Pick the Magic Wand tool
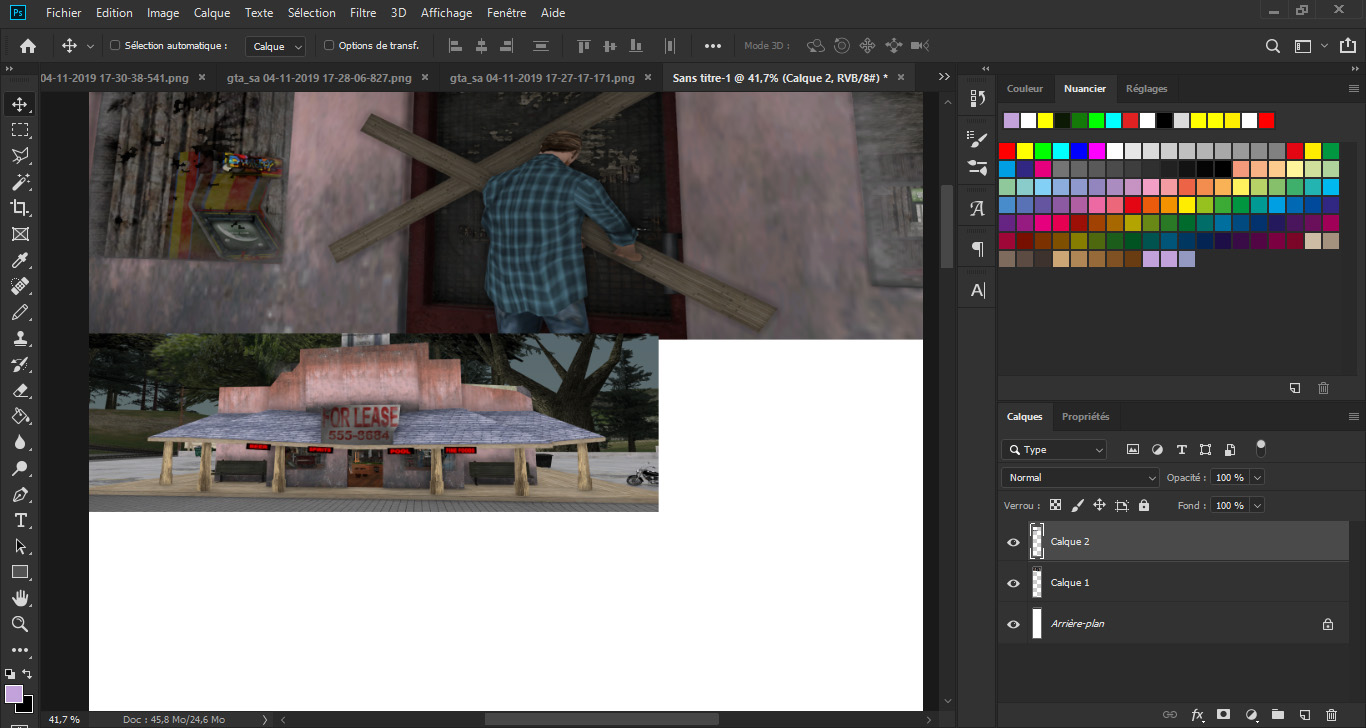This screenshot has width=1366, height=728. point(20,182)
